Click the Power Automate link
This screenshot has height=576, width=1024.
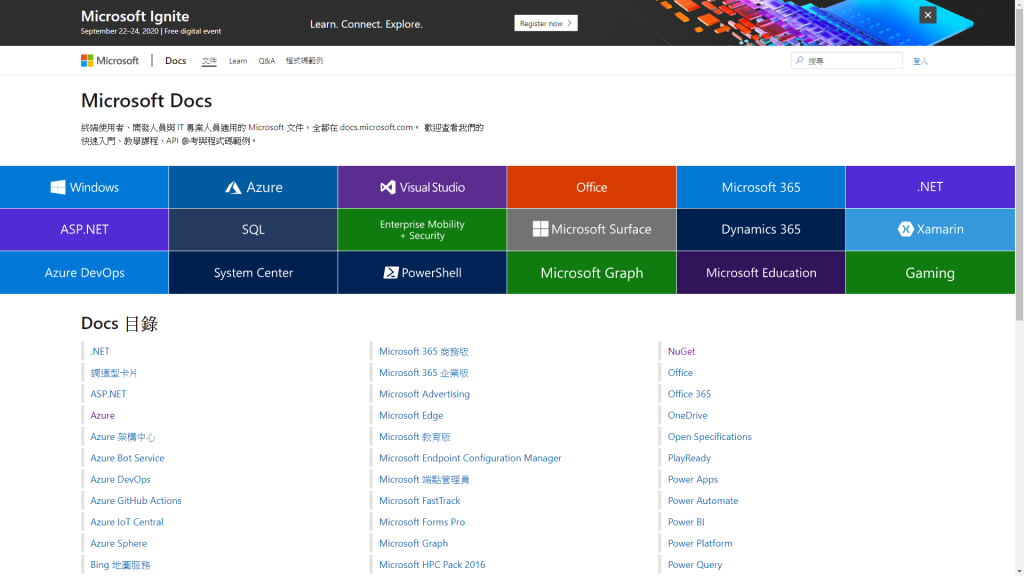pos(703,501)
